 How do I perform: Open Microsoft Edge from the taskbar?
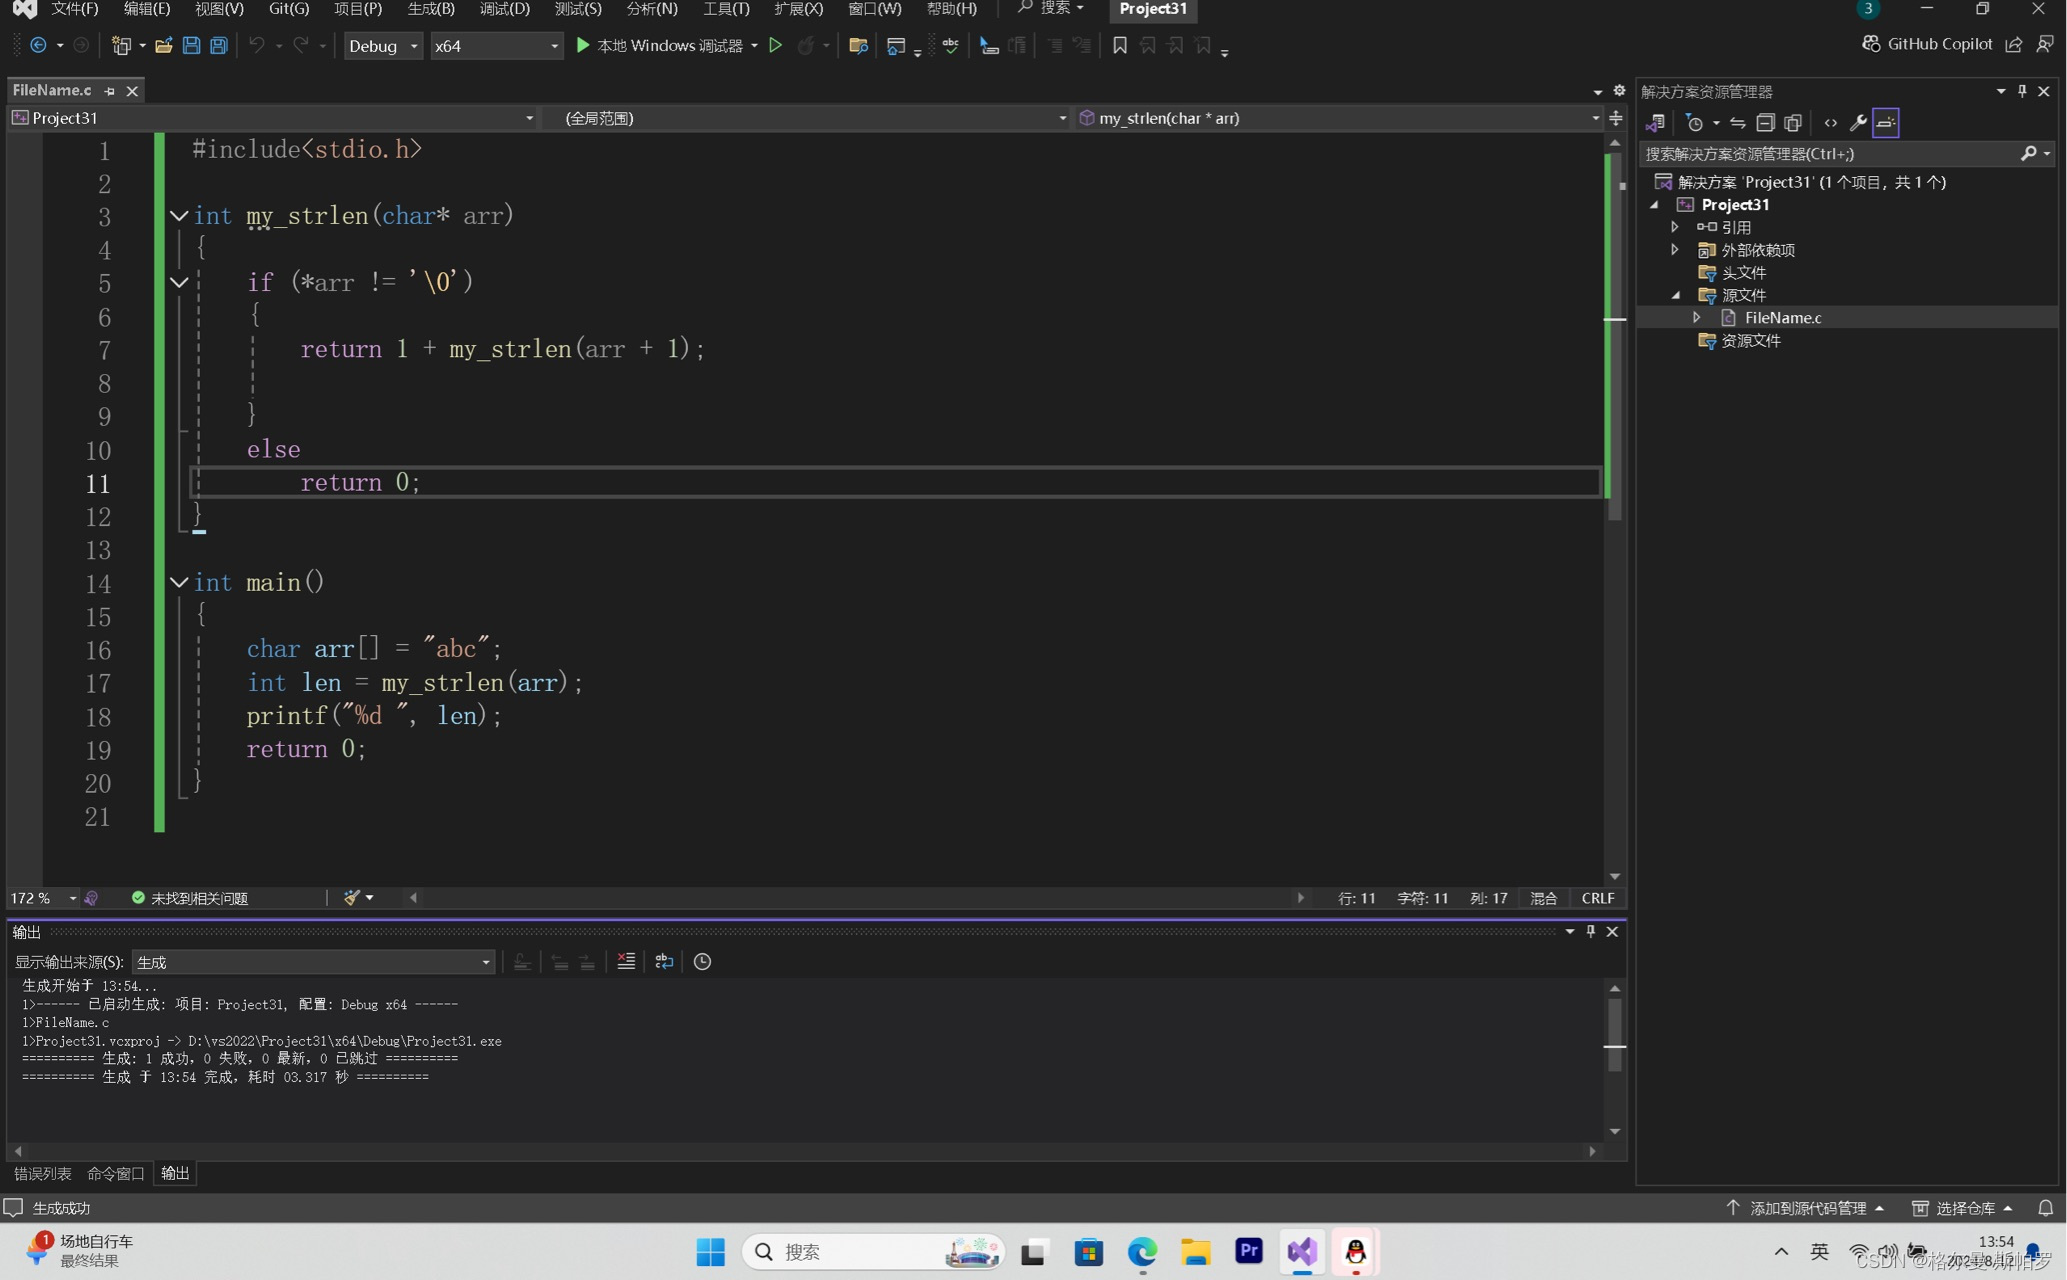(1142, 1252)
